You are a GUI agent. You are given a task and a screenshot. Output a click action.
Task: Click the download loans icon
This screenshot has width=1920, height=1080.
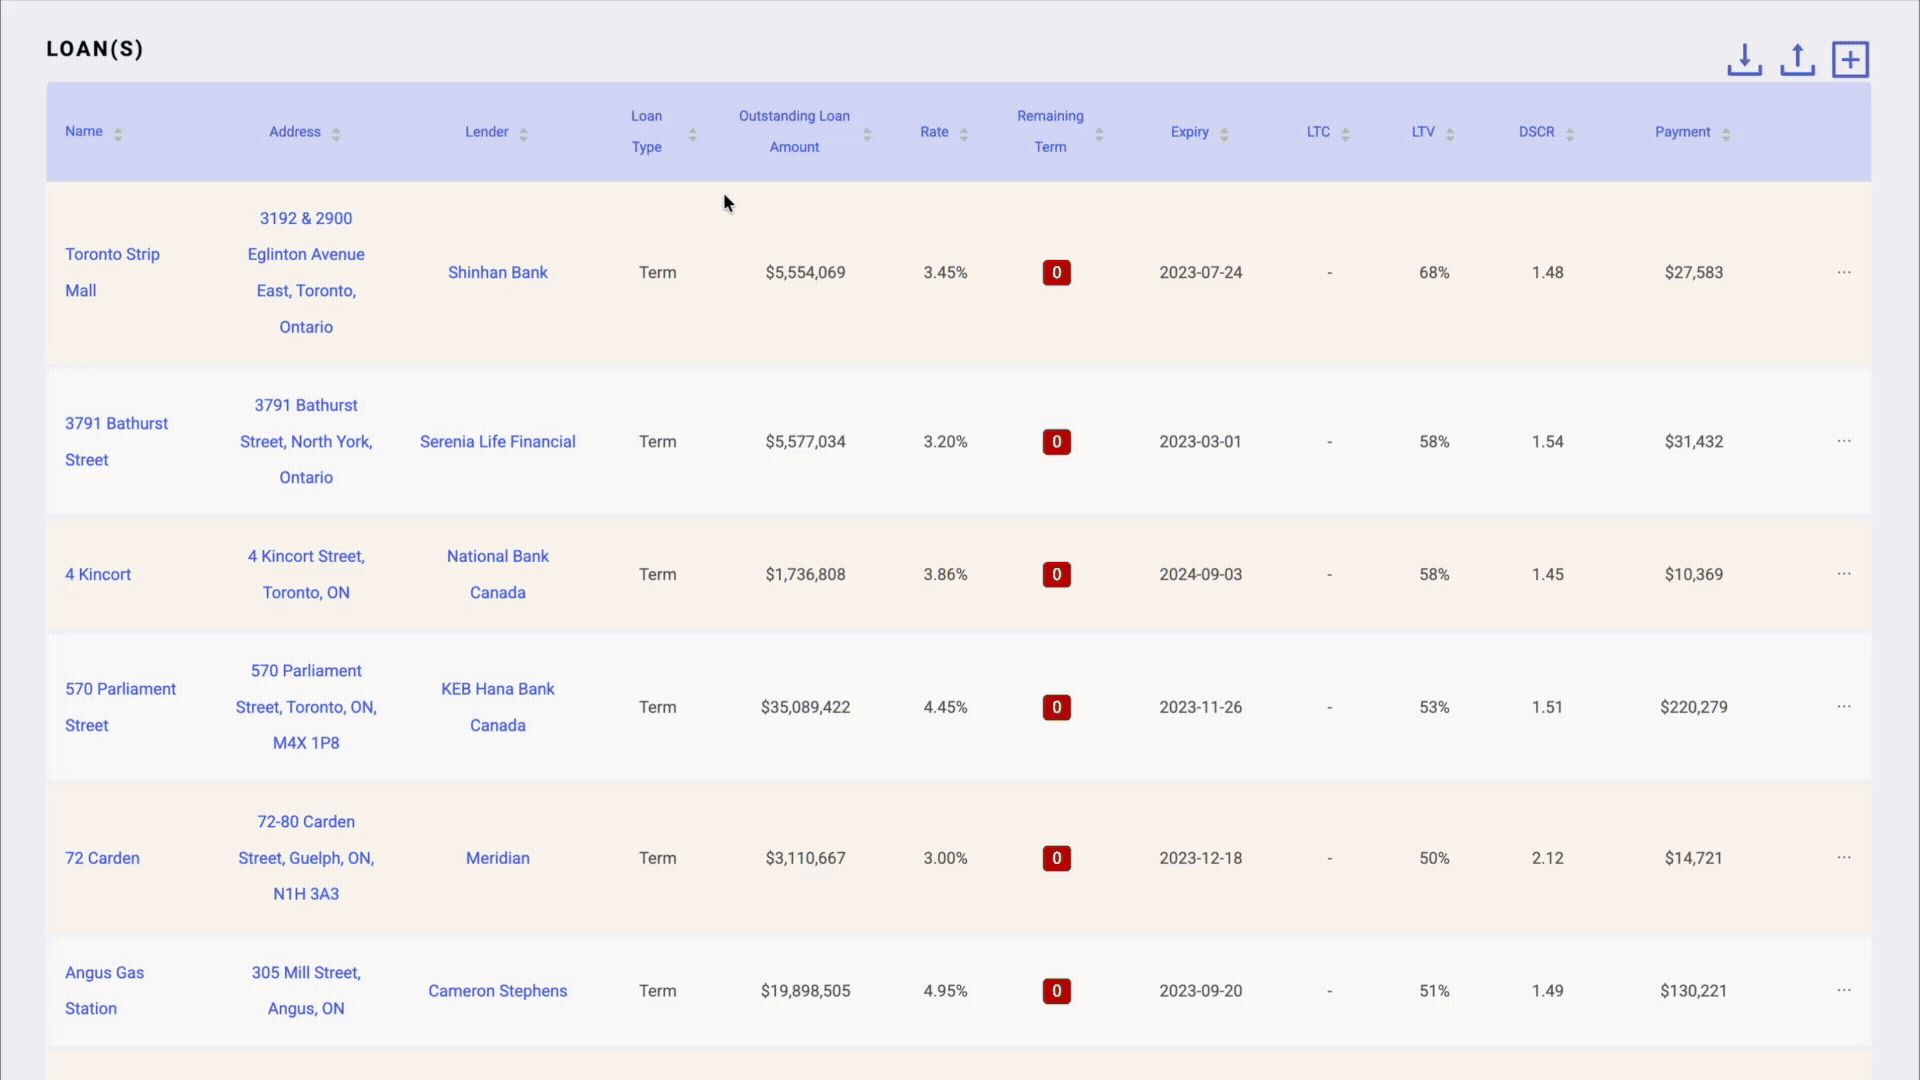coord(1744,60)
